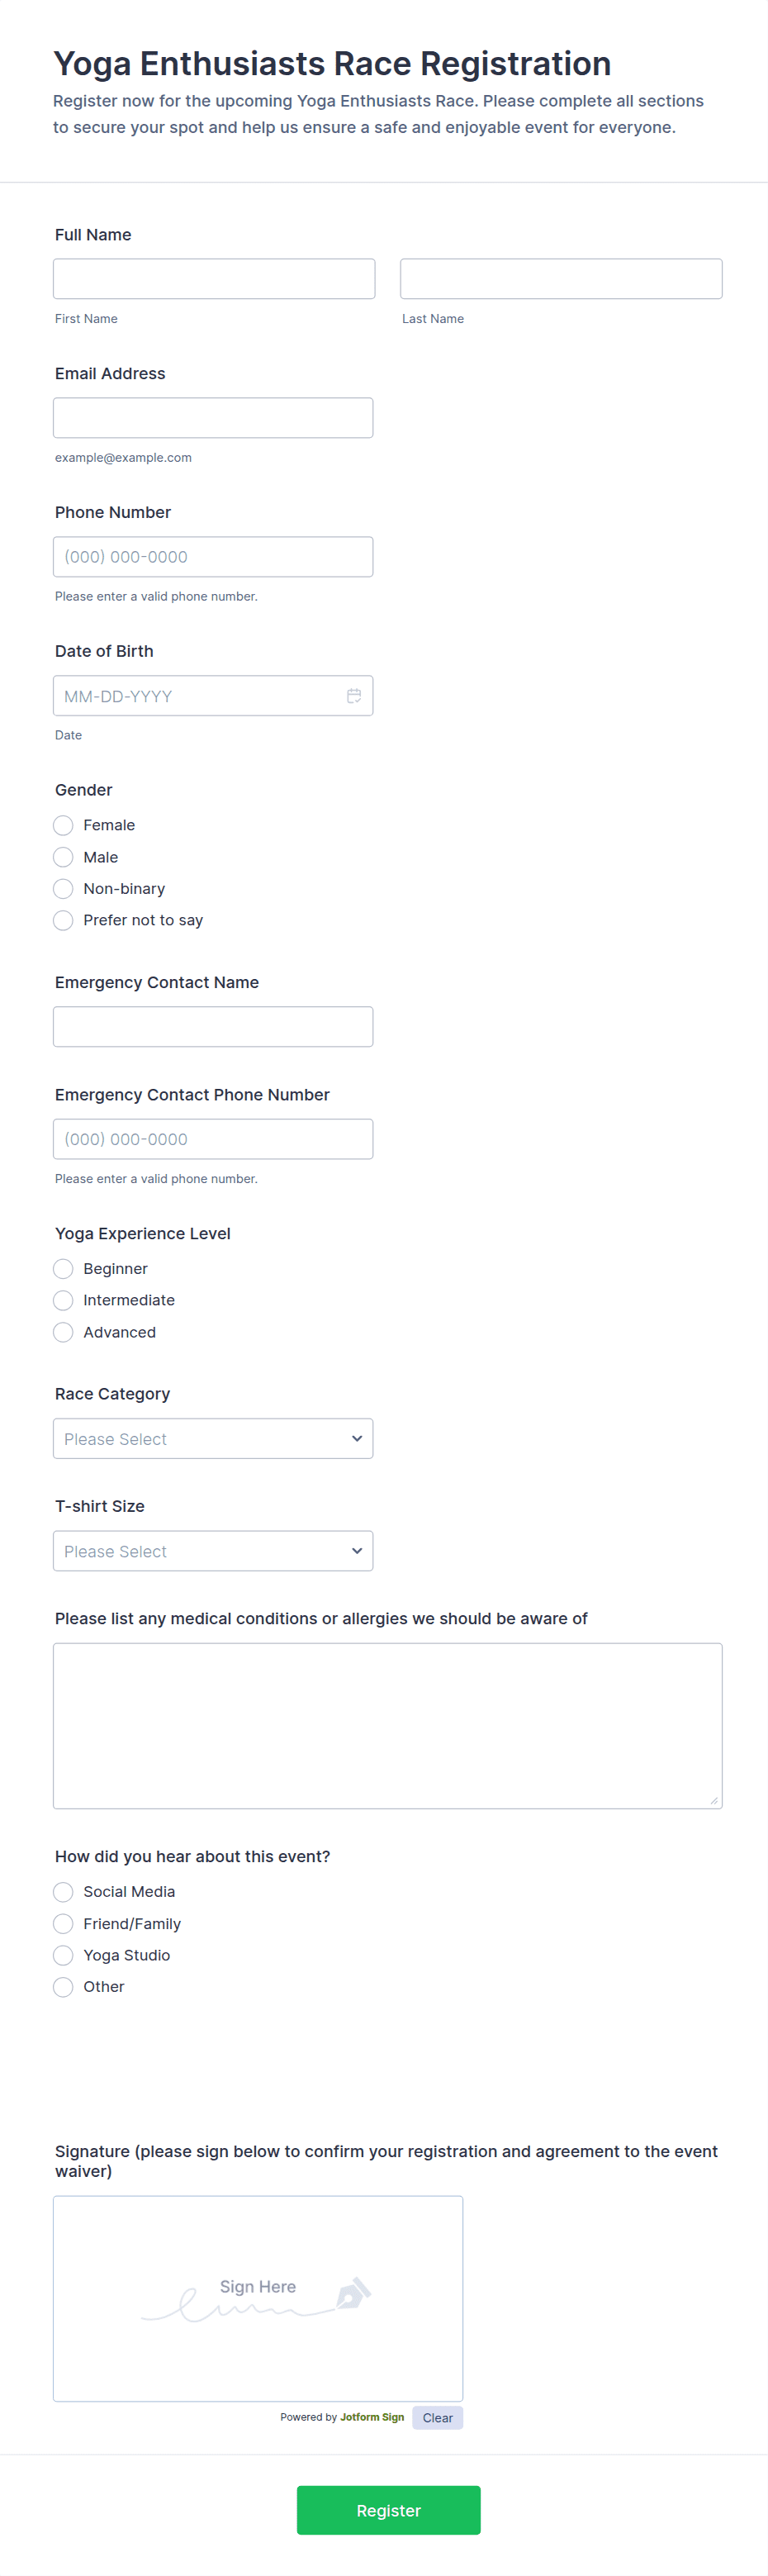Choose Social Media as referral source
Image resolution: width=768 pixels, height=2576 pixels.
[x=63, y=1892]
